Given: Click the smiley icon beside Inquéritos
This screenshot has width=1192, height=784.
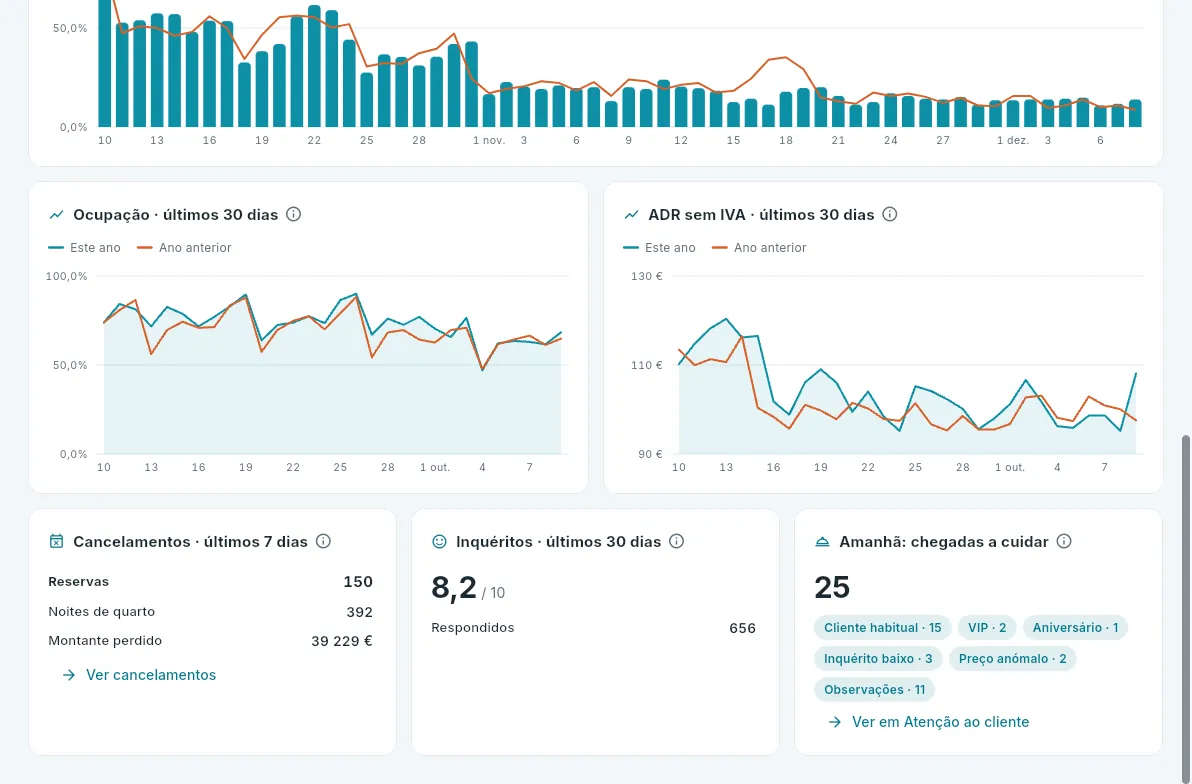Looking at the screenshot, I should tap(439, 541).
